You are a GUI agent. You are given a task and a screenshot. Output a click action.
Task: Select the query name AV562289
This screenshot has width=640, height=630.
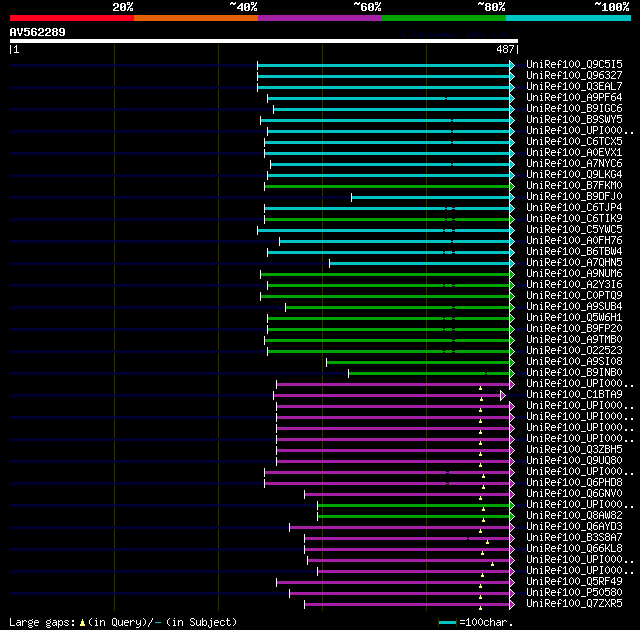[x=38, y=32]
